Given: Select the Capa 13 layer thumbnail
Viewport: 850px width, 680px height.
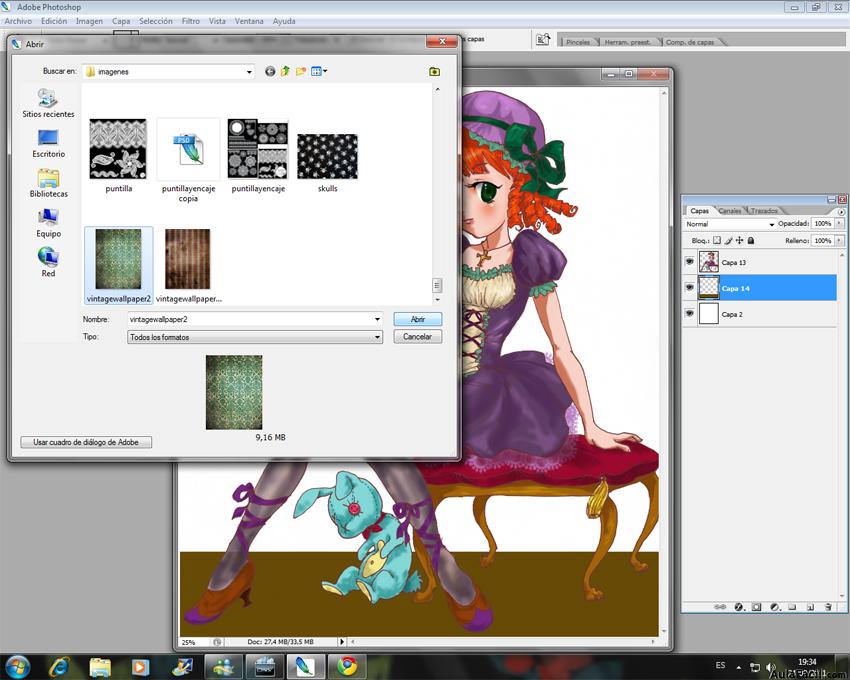Looking at the screenshot, I should [709, 261].
